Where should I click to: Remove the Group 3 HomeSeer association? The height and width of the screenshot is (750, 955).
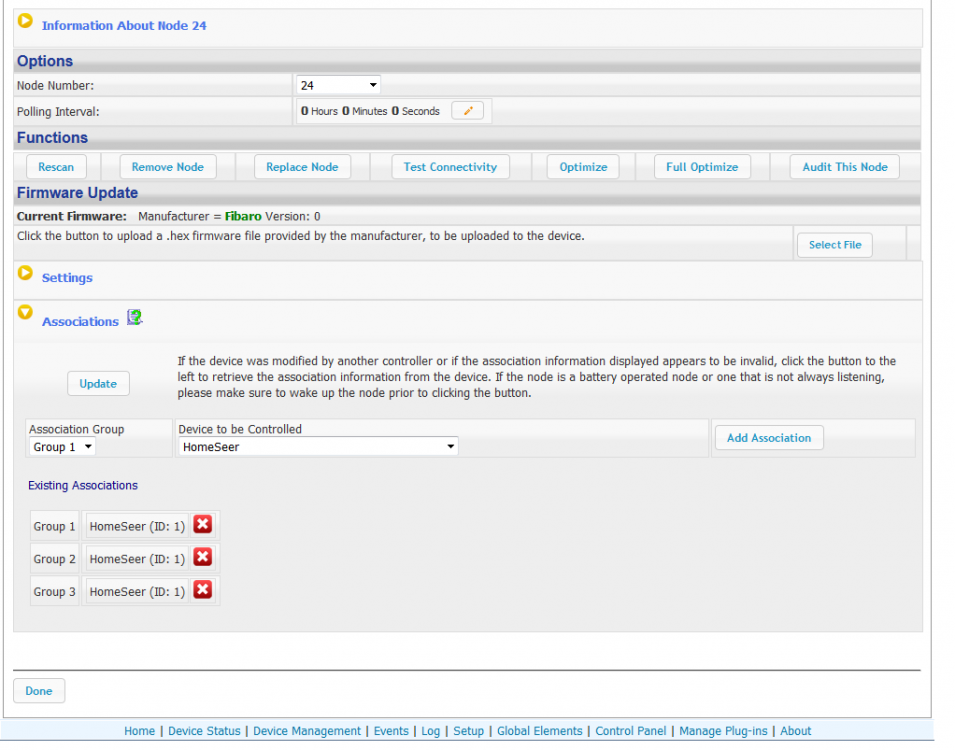tap(202, 591)
